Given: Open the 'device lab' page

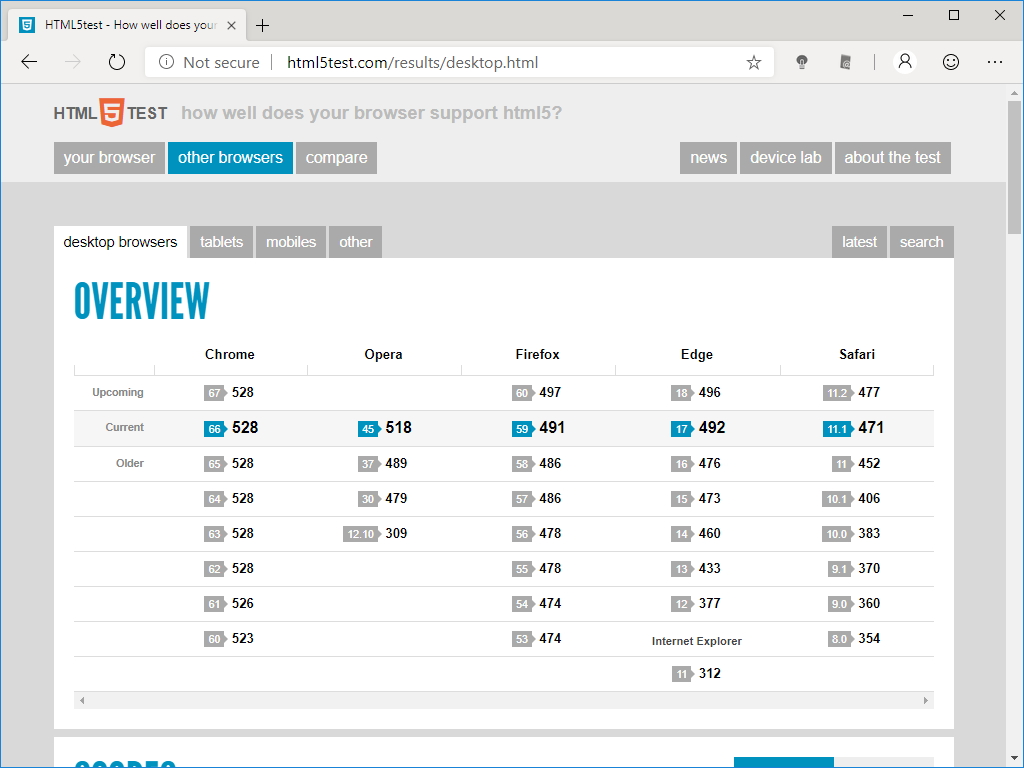Looking at the screenshot, I should point(786,157).
